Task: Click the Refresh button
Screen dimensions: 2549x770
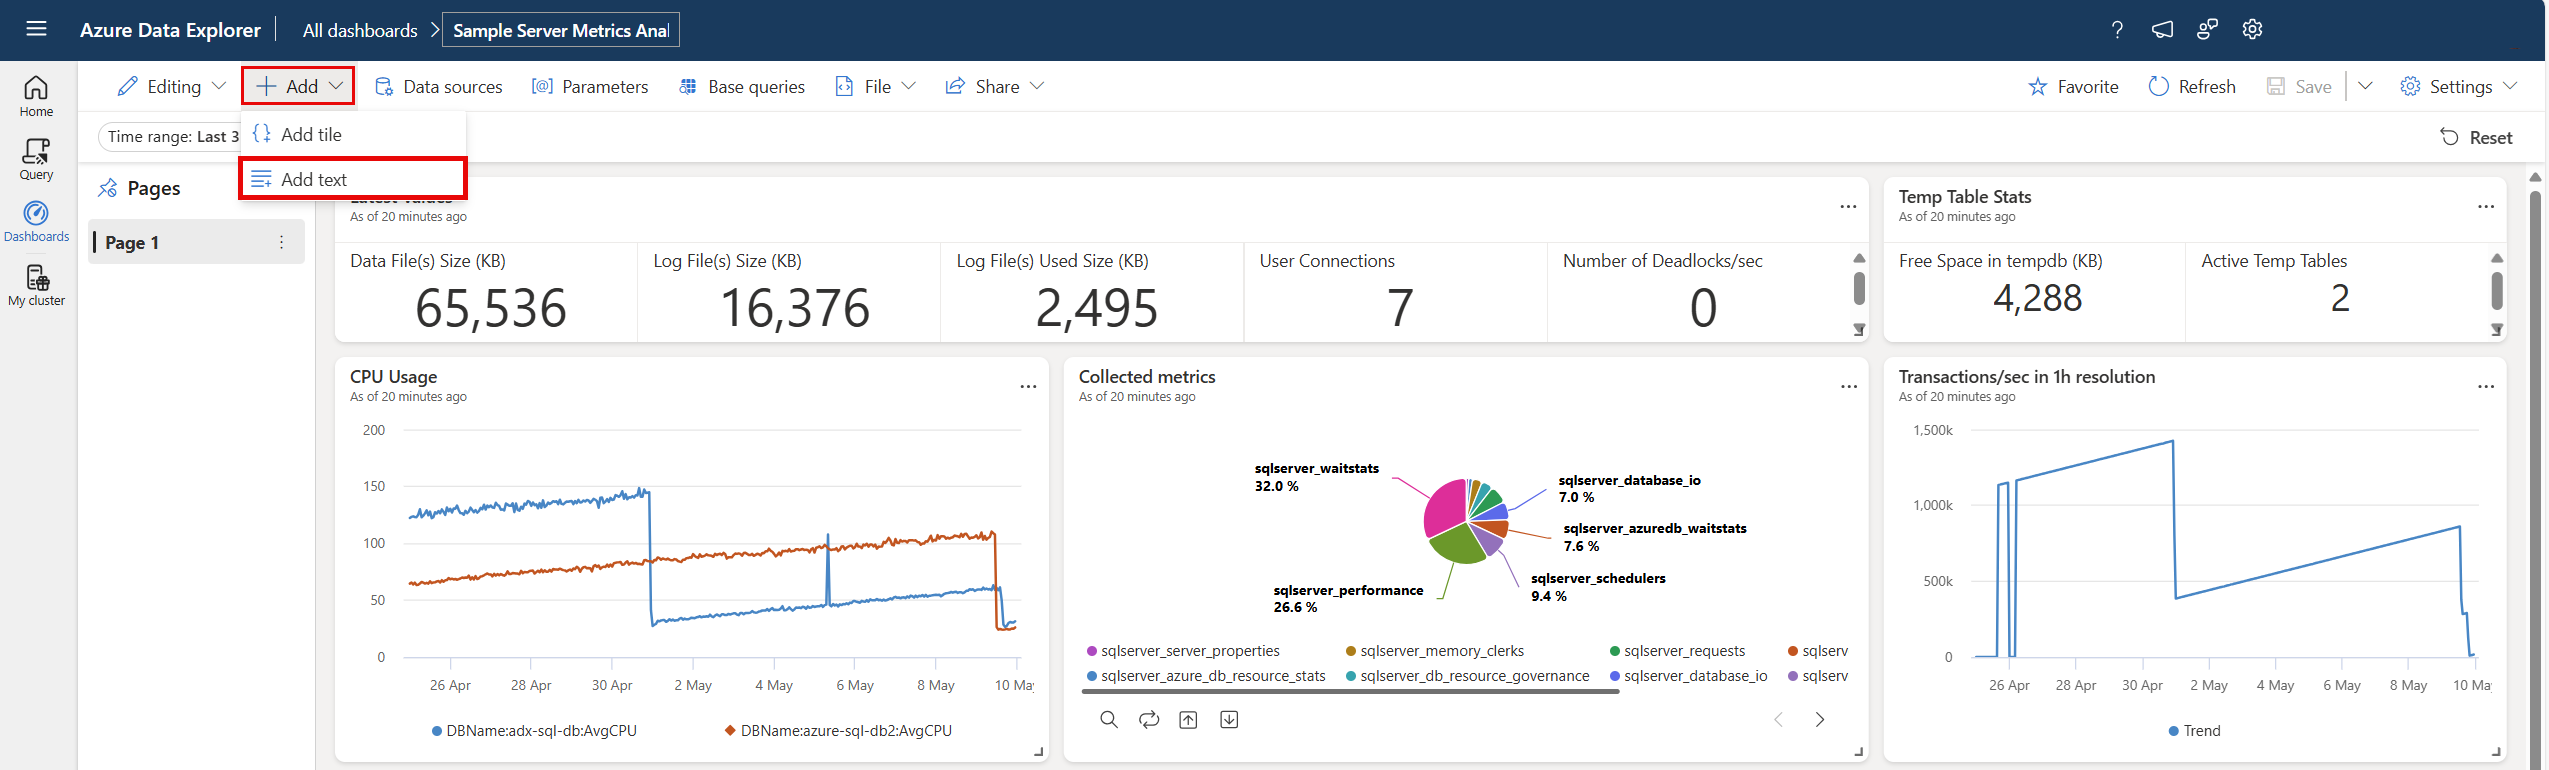Action: (x=2192, y=87)
